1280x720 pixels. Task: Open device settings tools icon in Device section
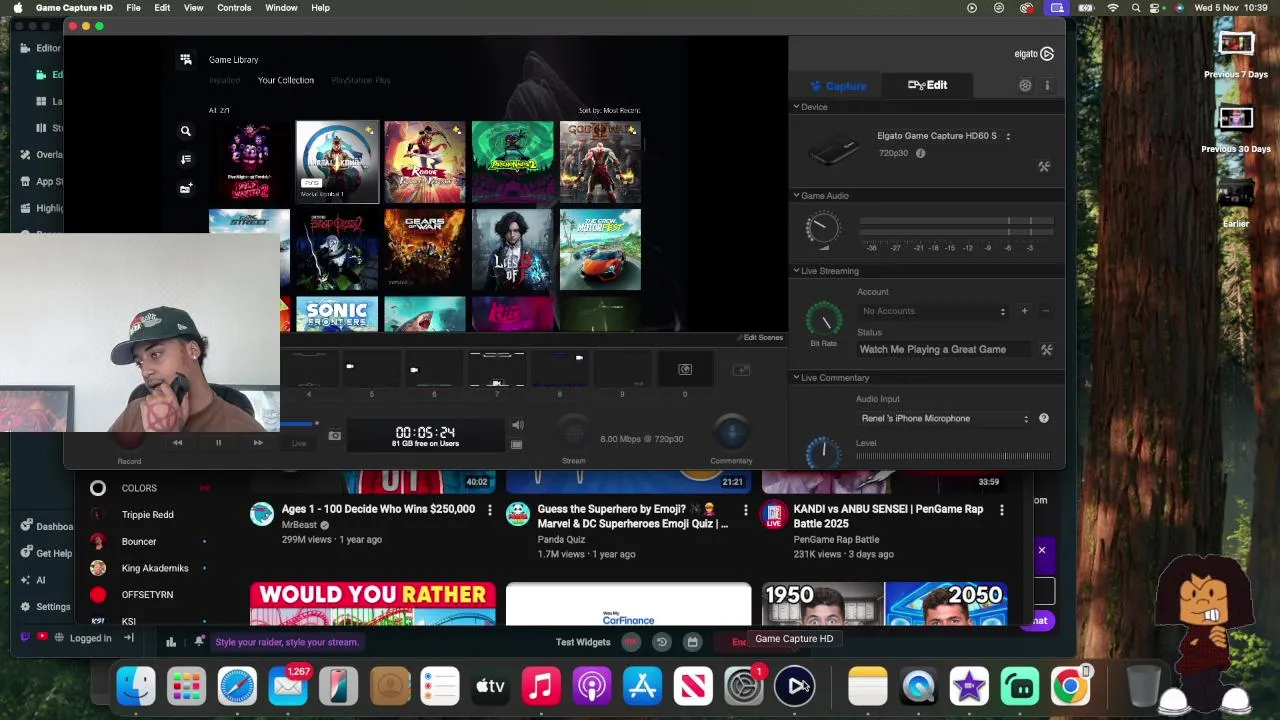click(1044, 166)
